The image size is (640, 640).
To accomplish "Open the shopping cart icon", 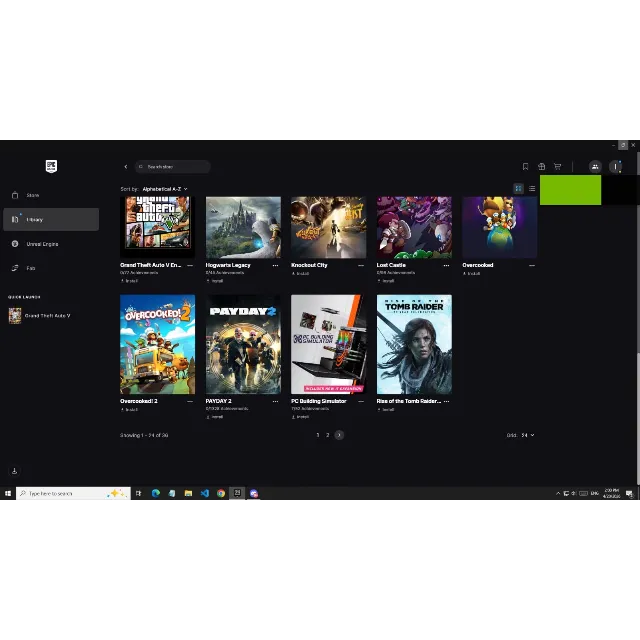I will (x=557, y=167).
